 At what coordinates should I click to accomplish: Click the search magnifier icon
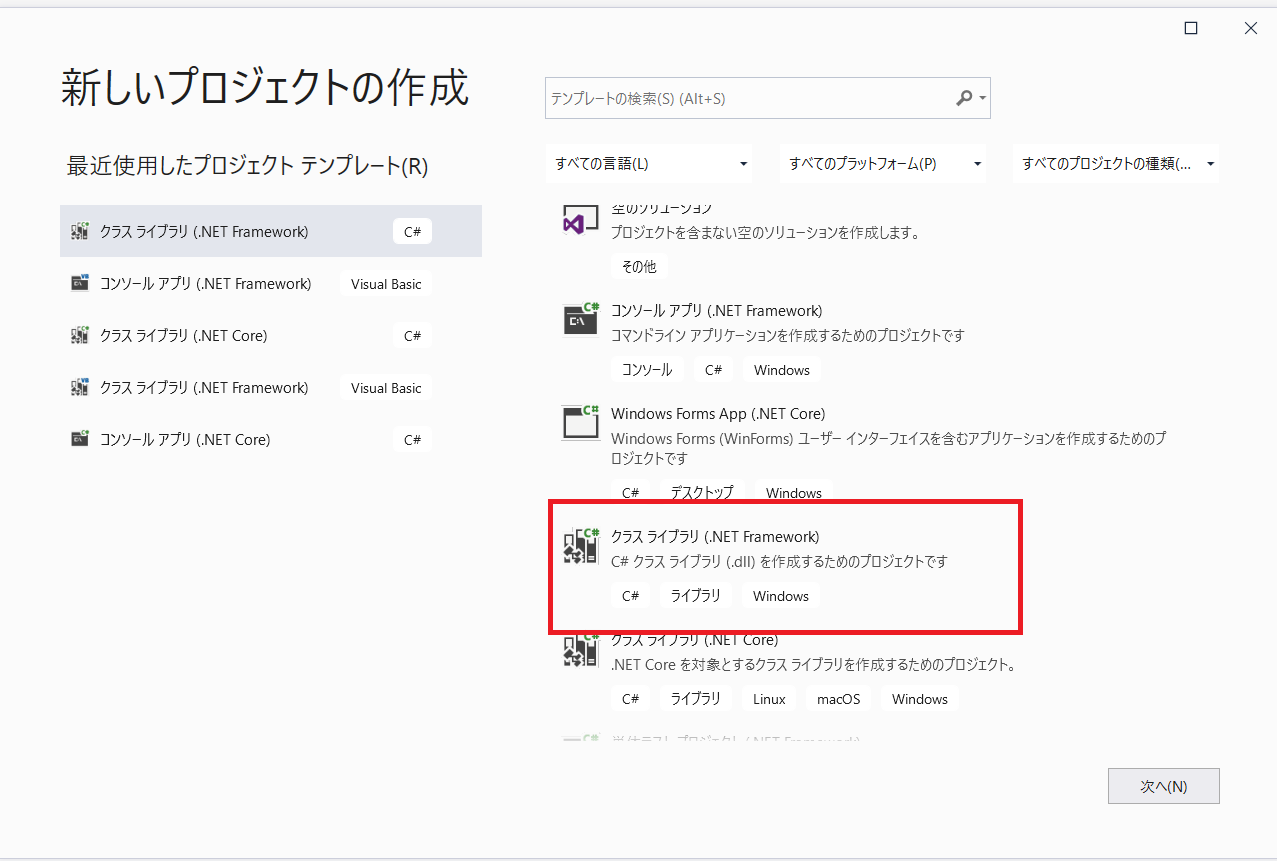(x=964, y=98)
